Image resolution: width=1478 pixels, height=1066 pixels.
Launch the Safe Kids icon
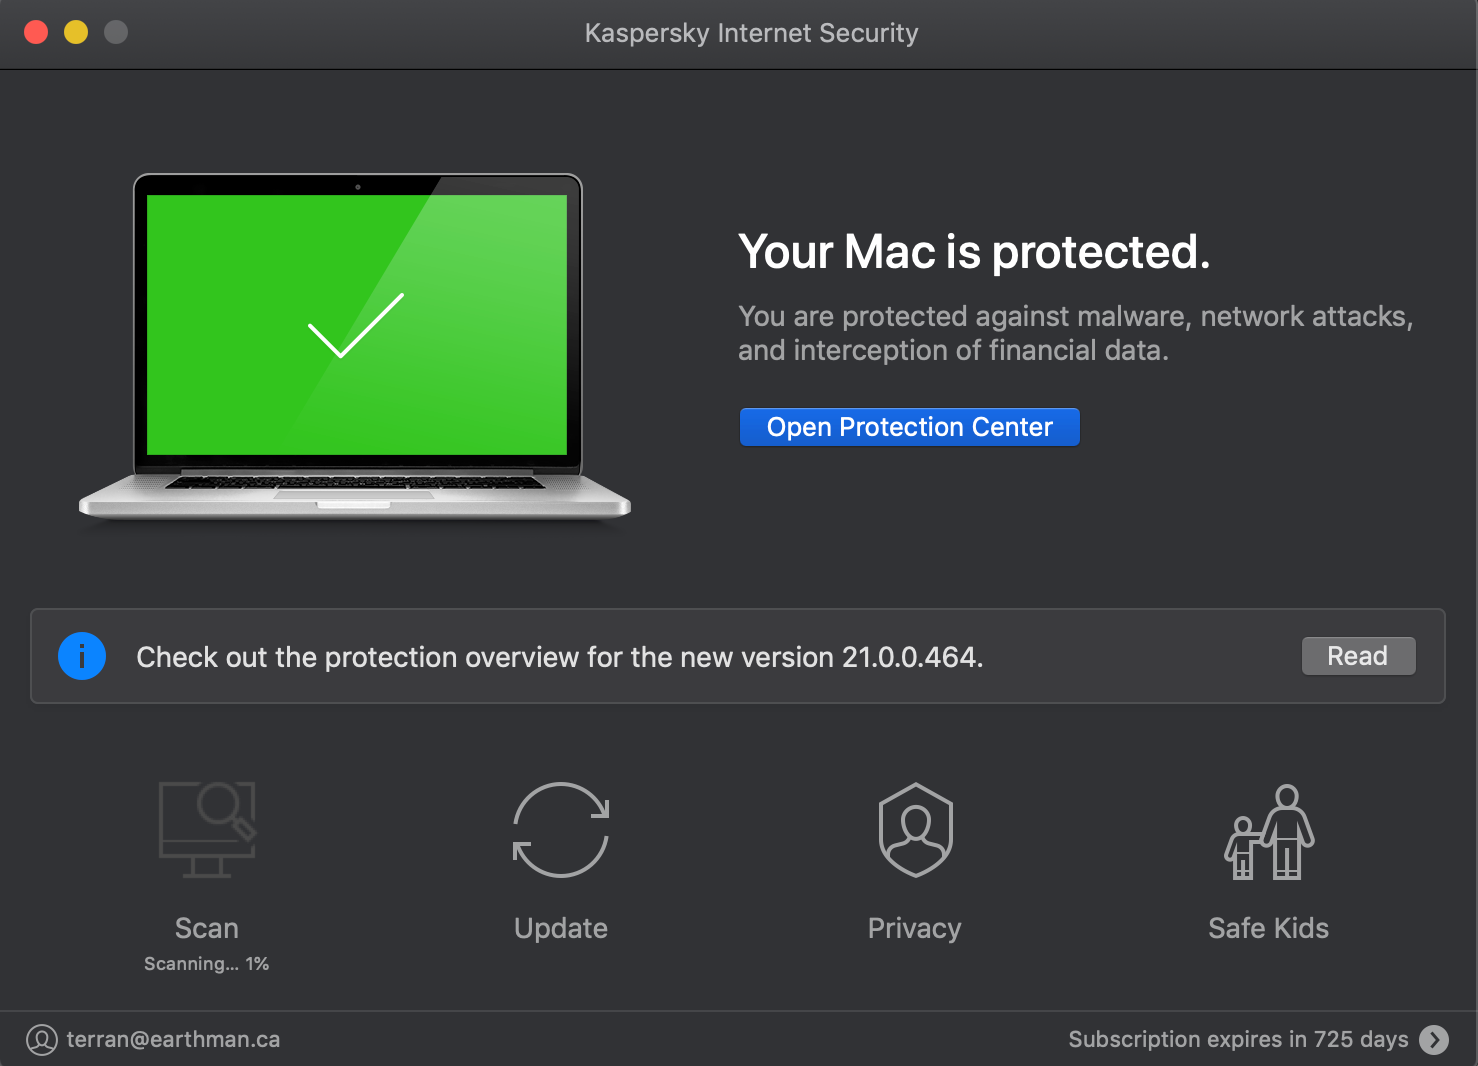1269,832
